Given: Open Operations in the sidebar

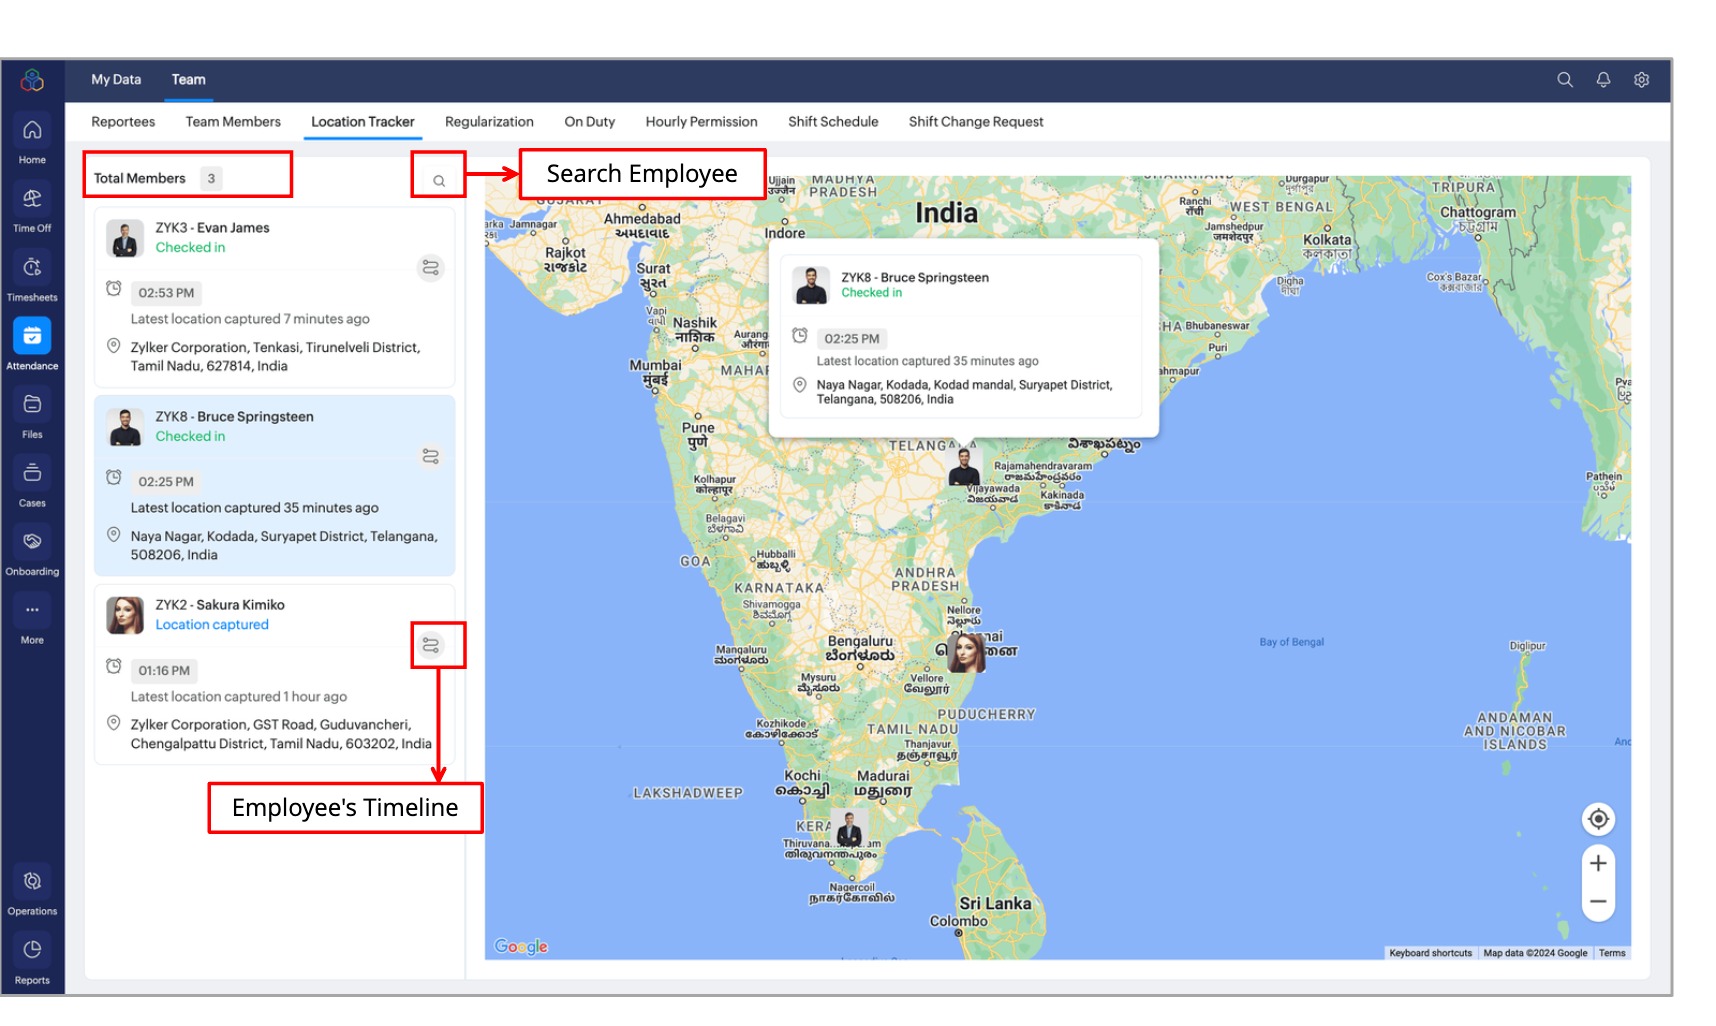Looking at the screenshot, I should pyautogui.click(x=32, y=882).
